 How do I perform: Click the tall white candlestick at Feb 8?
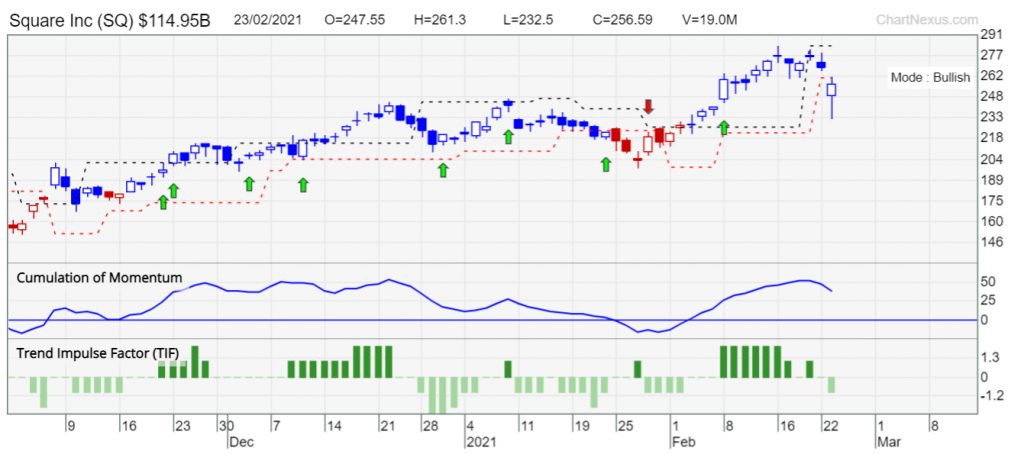(724, 89)
